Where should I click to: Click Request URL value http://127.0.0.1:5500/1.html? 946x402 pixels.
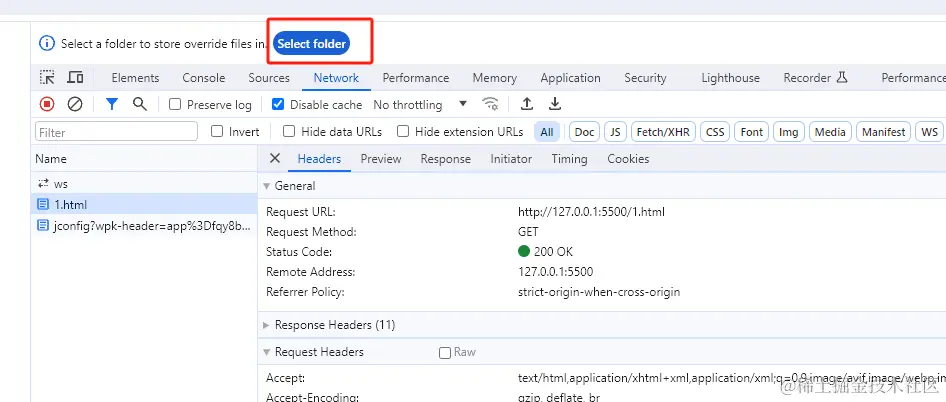click(591, 212)
